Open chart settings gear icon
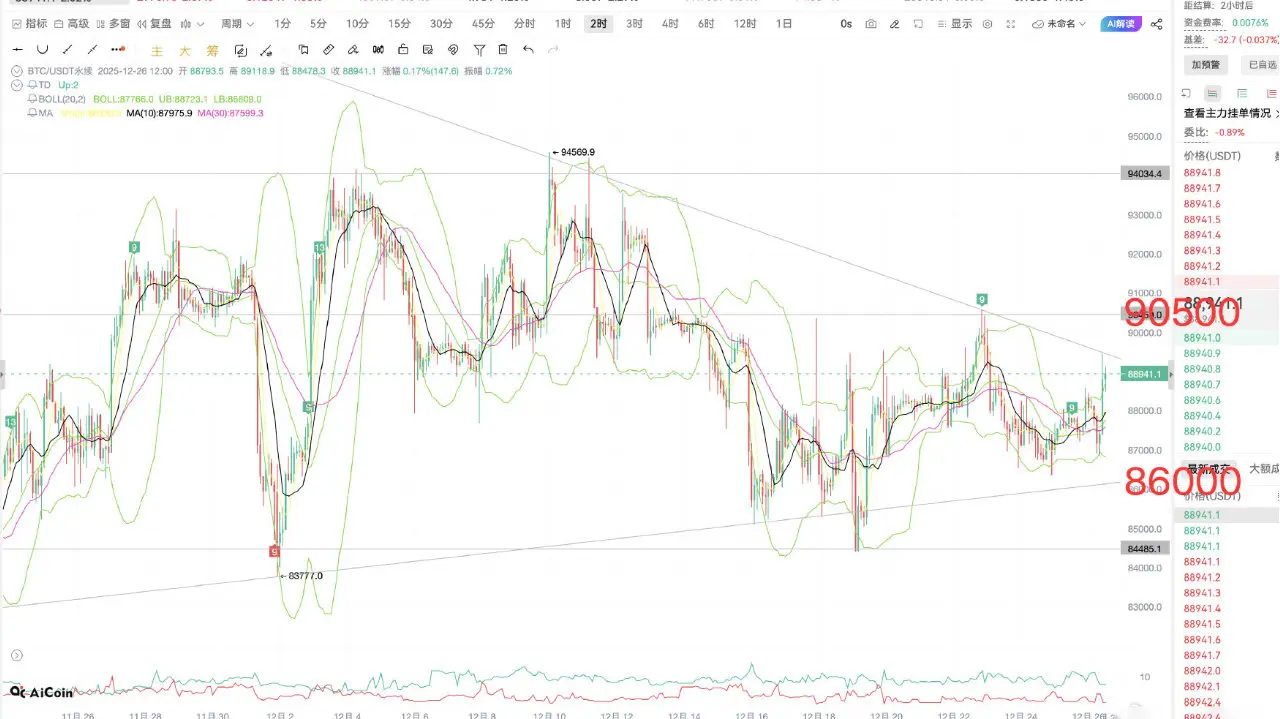The image size is (1280, 719). pyautogui.click(x=988, y=24)
